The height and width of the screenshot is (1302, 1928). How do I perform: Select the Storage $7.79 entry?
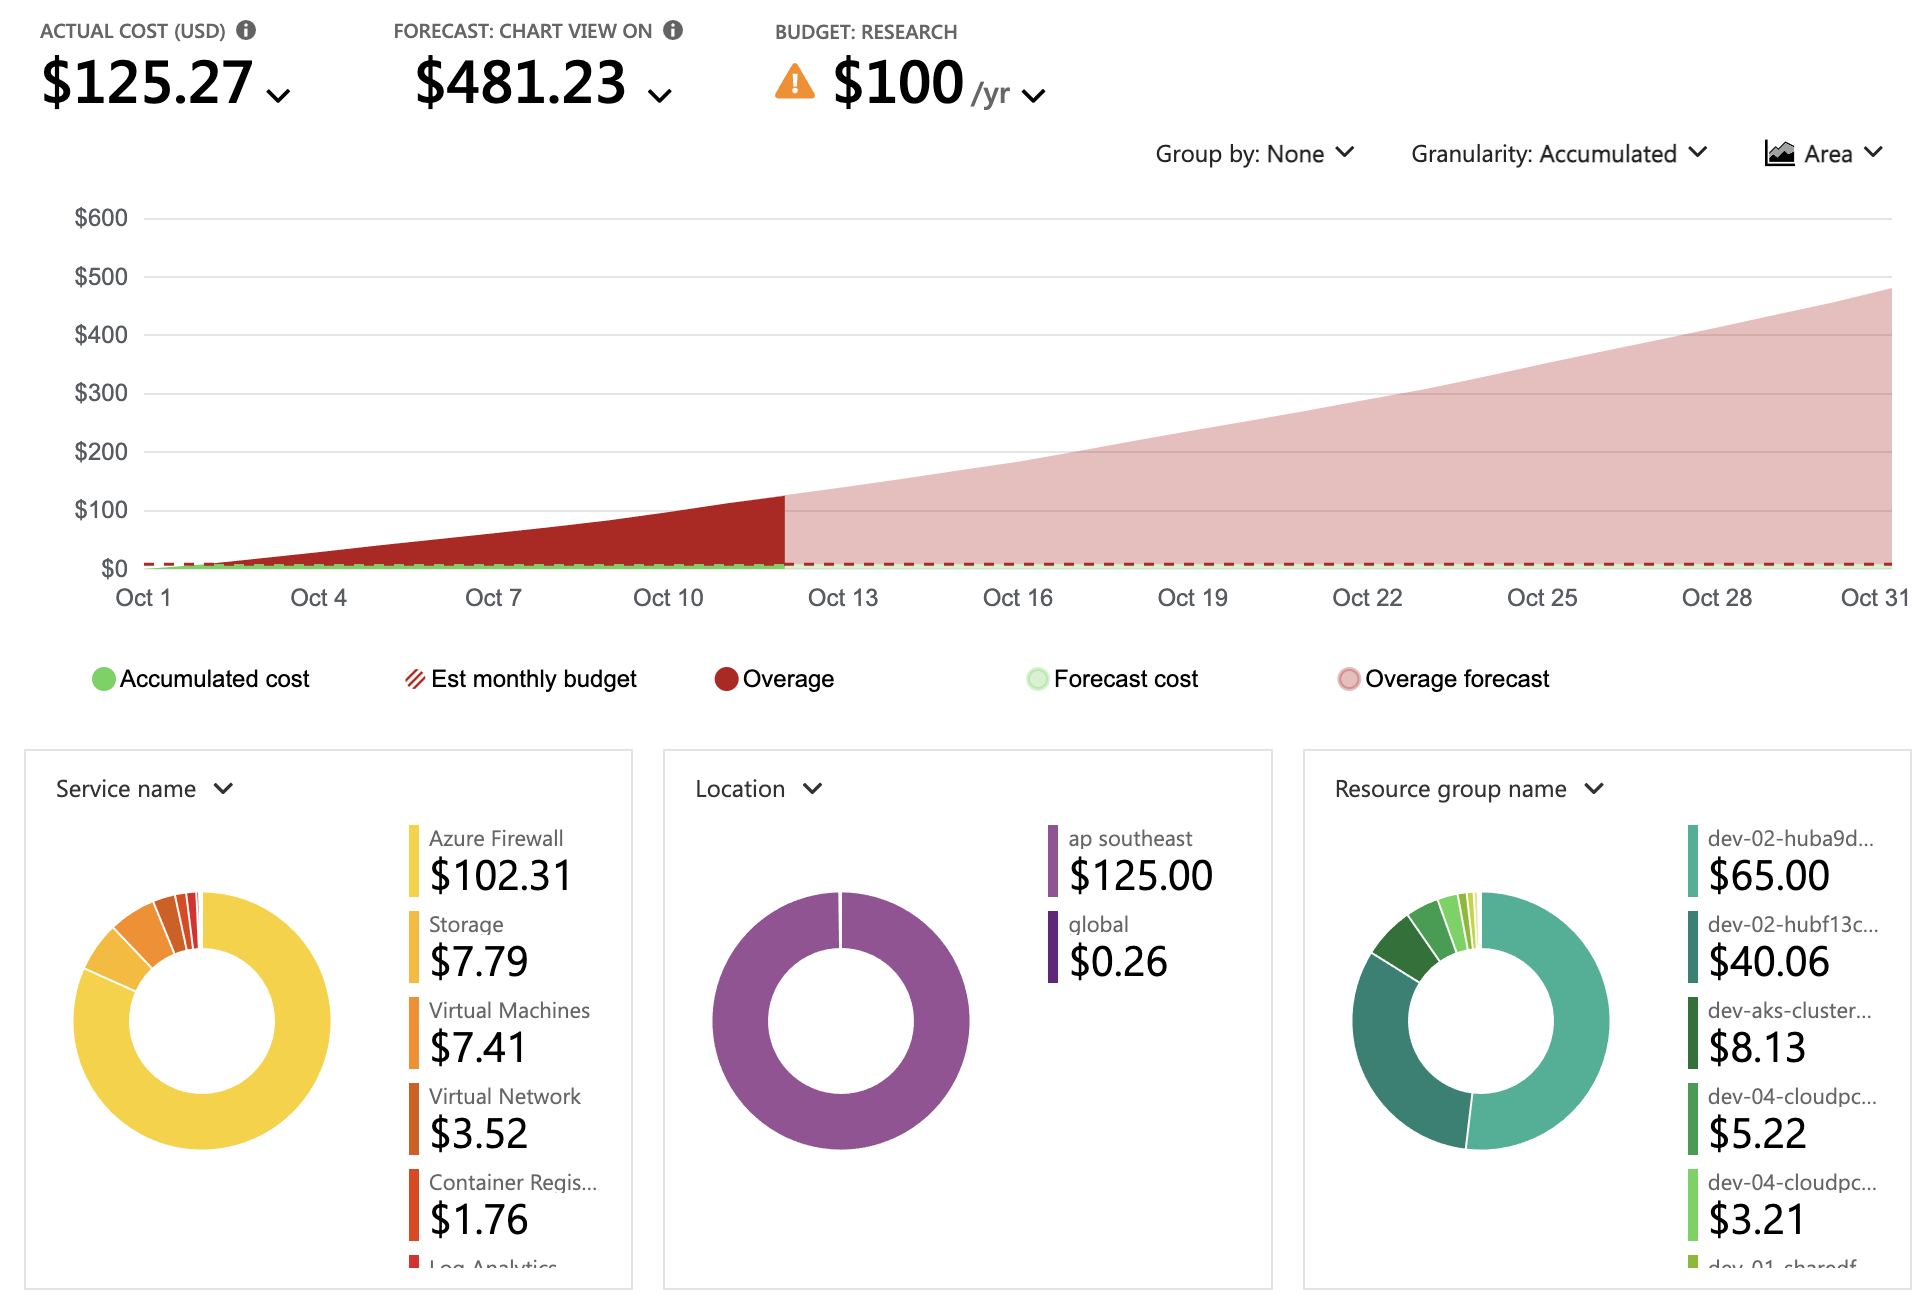[469, 947]
